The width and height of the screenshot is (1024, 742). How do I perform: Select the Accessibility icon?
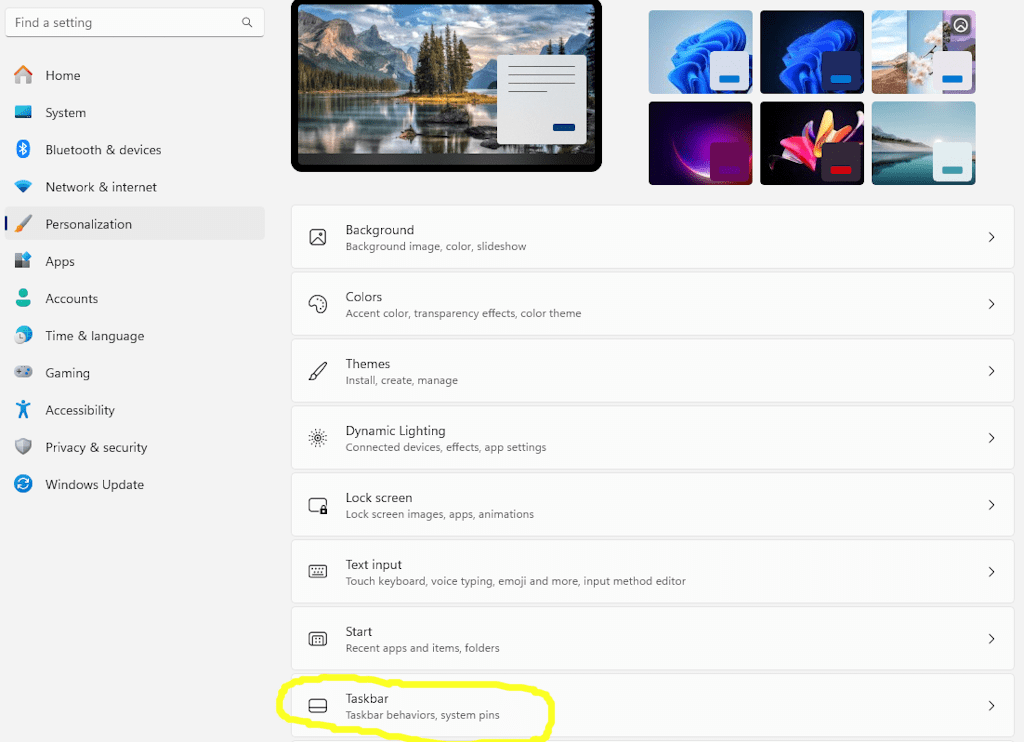[x=21, y=409]
